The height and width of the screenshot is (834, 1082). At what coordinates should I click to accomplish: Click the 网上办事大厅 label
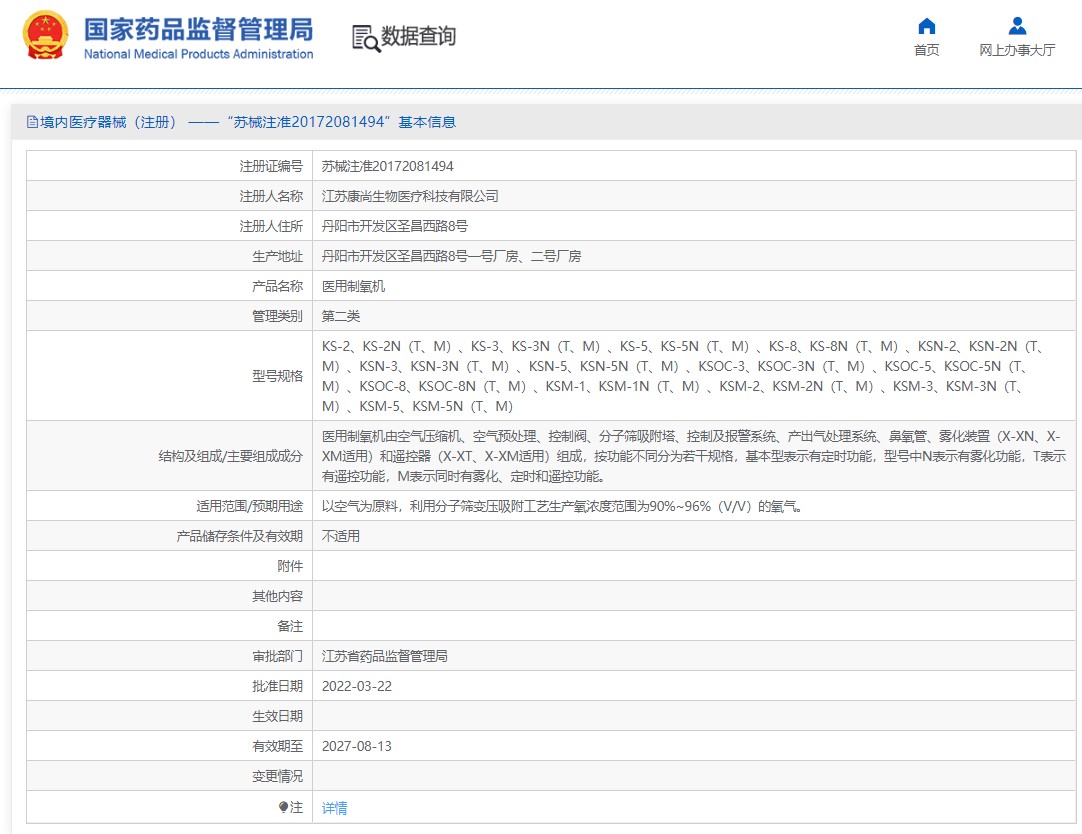point(1017,50)
